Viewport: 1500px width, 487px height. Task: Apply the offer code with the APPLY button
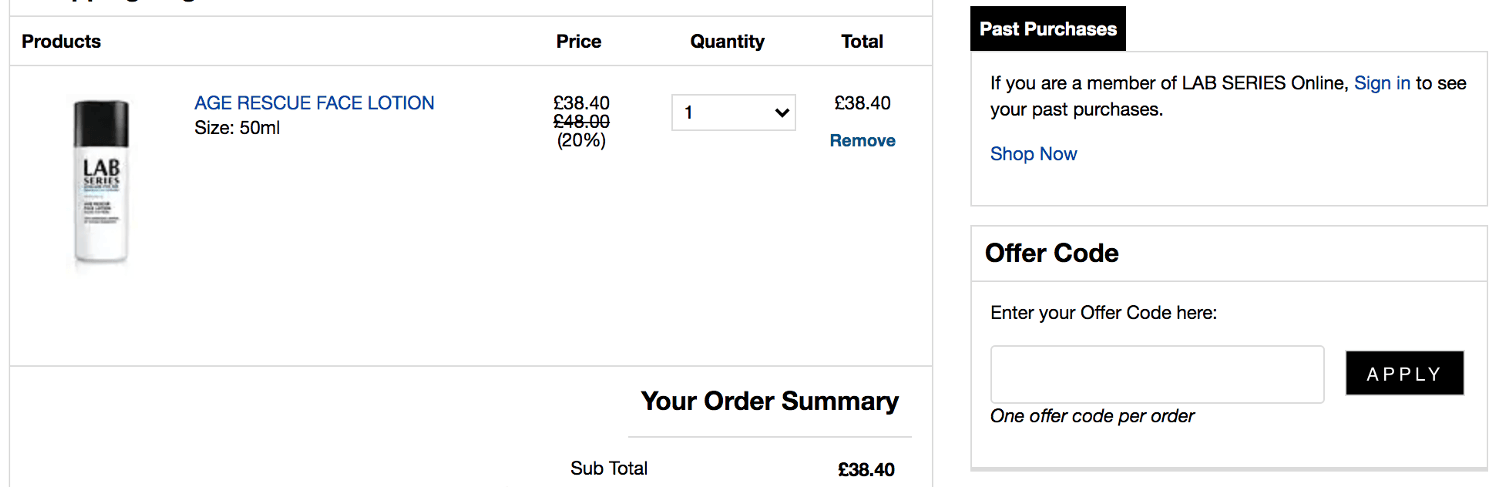1404,373
